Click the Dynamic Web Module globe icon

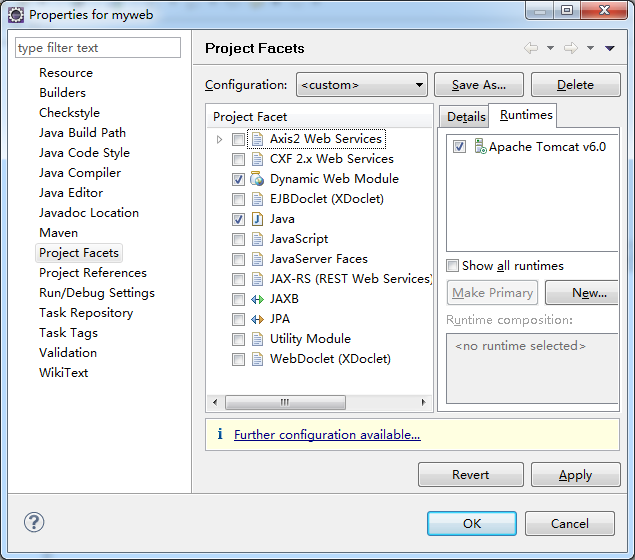(x=257, y=179)
